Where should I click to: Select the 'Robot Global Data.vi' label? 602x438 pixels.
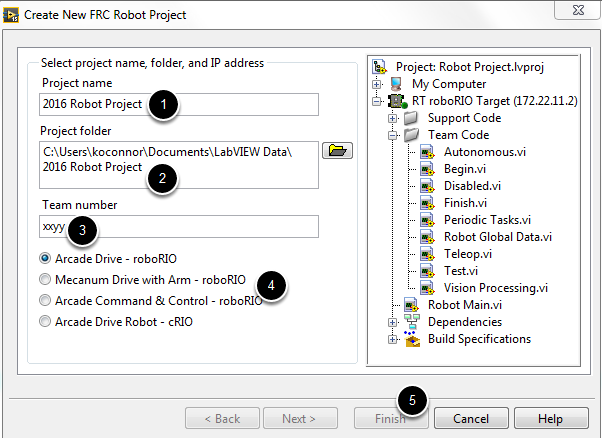[498, 237]
